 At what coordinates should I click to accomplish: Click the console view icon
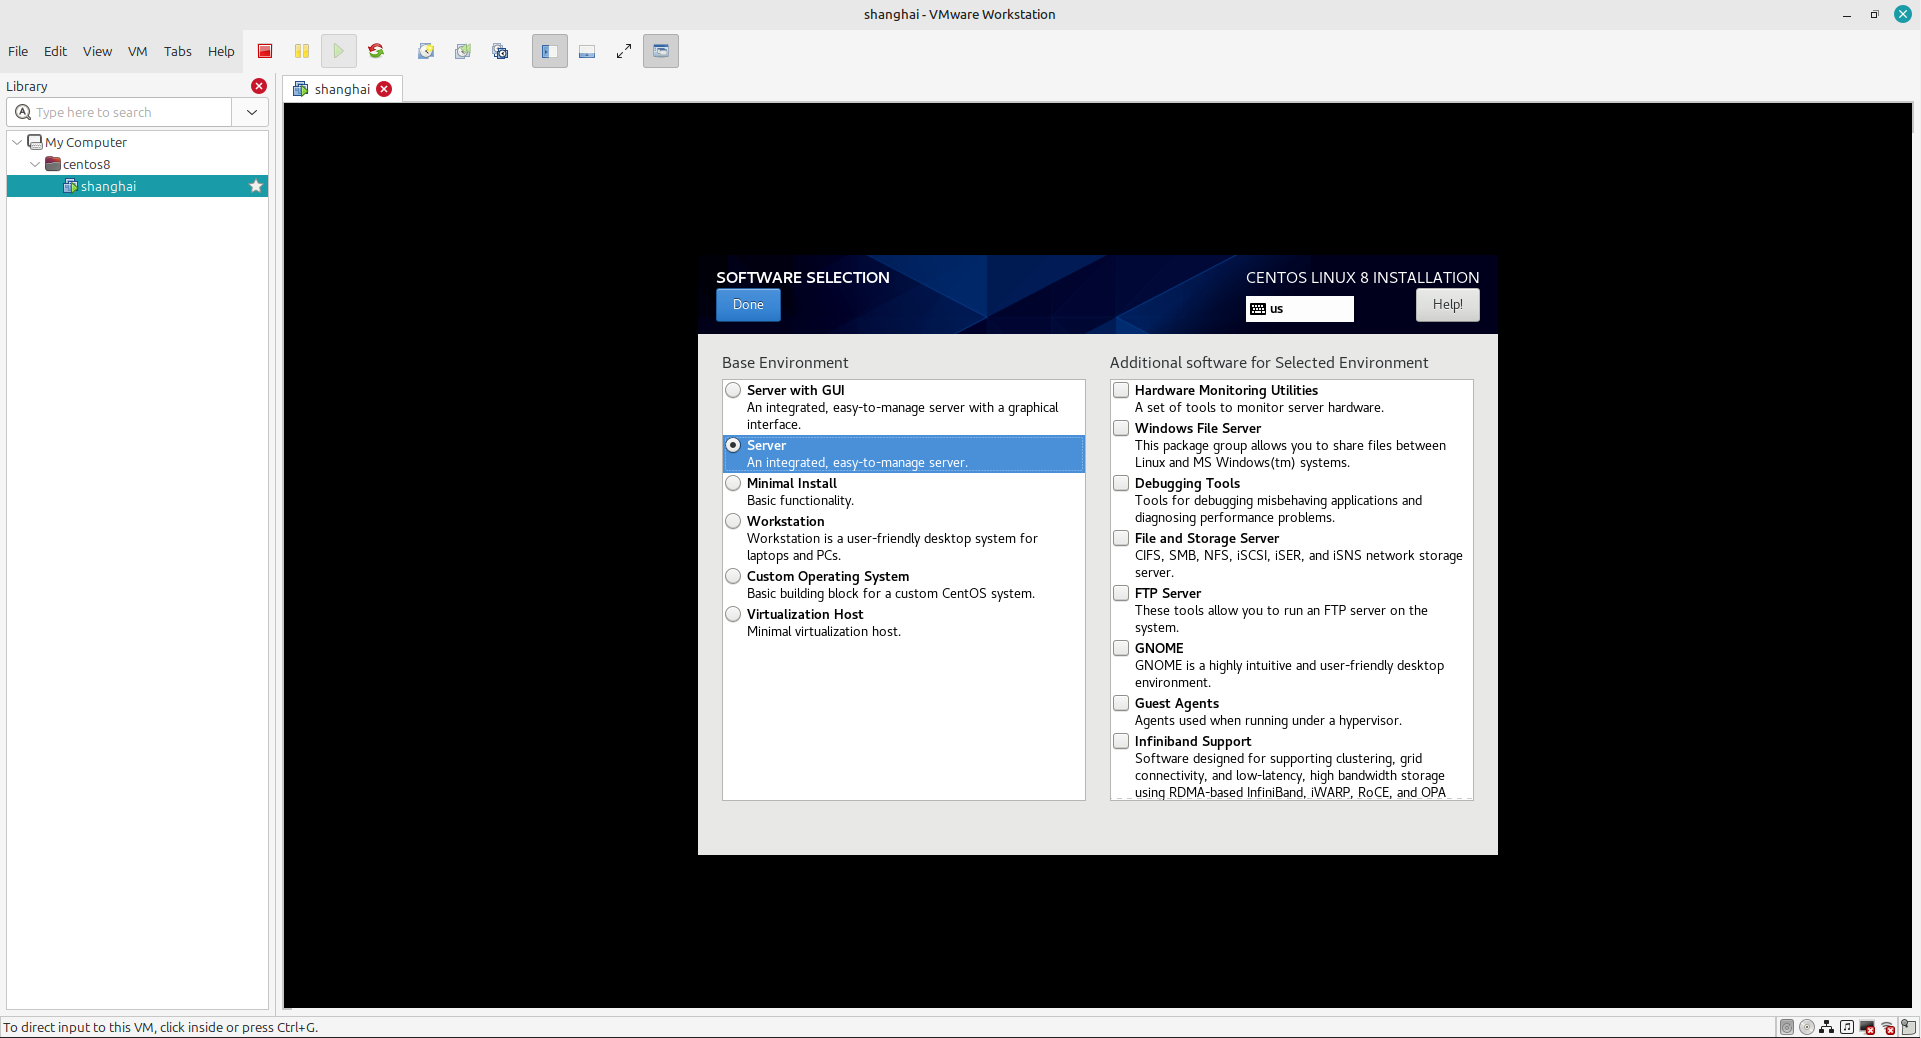click(661, 51)
